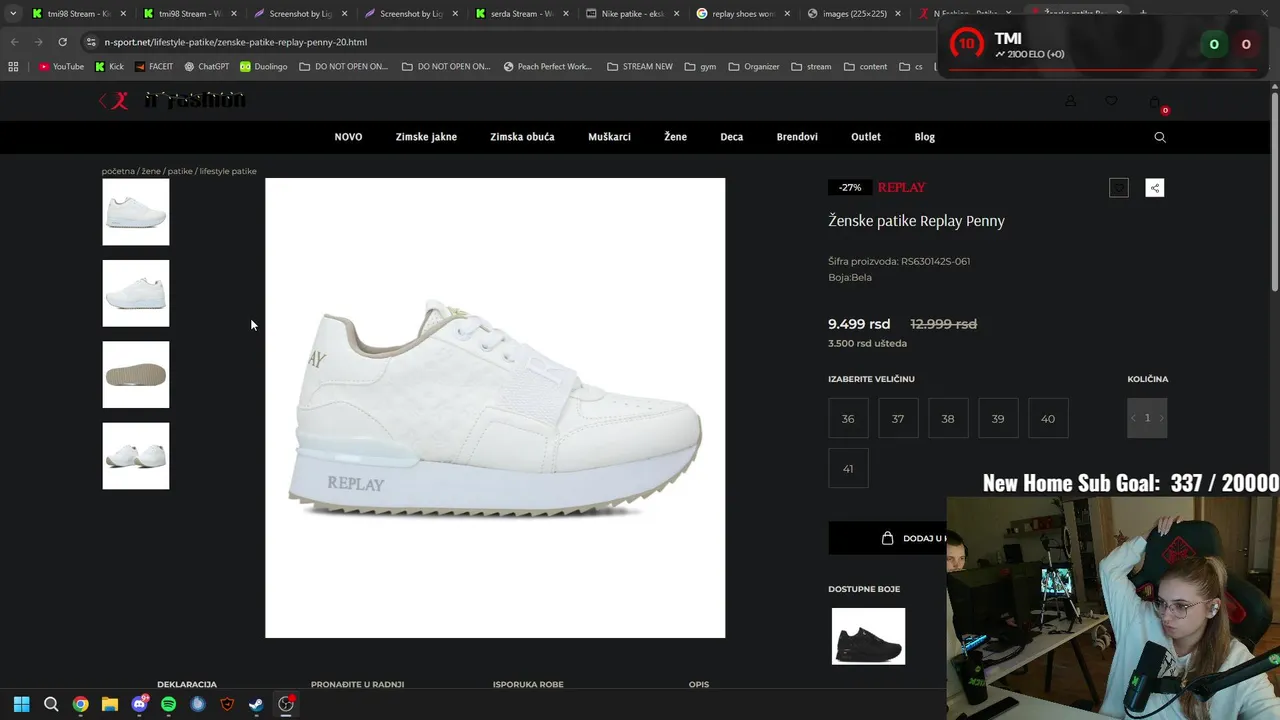Open FACEIT bookmark
1280x720 pixels.
153,67
